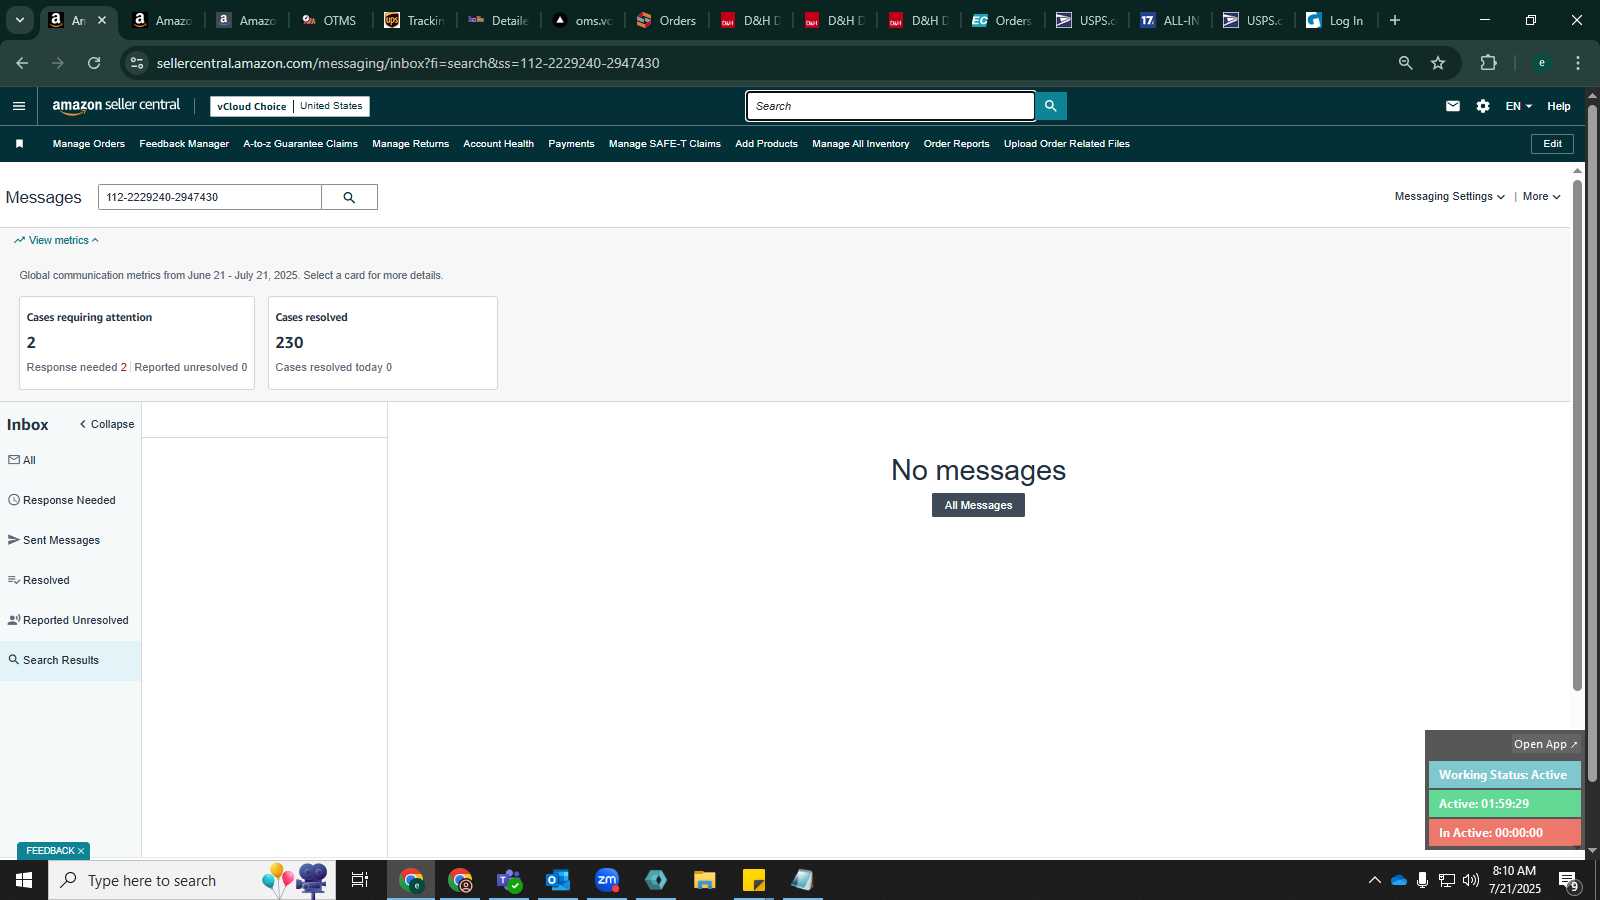Screen dimensions: 1600x900
Task: Open Chrome three-dot menu
Action: click(x=1578, y=63)
